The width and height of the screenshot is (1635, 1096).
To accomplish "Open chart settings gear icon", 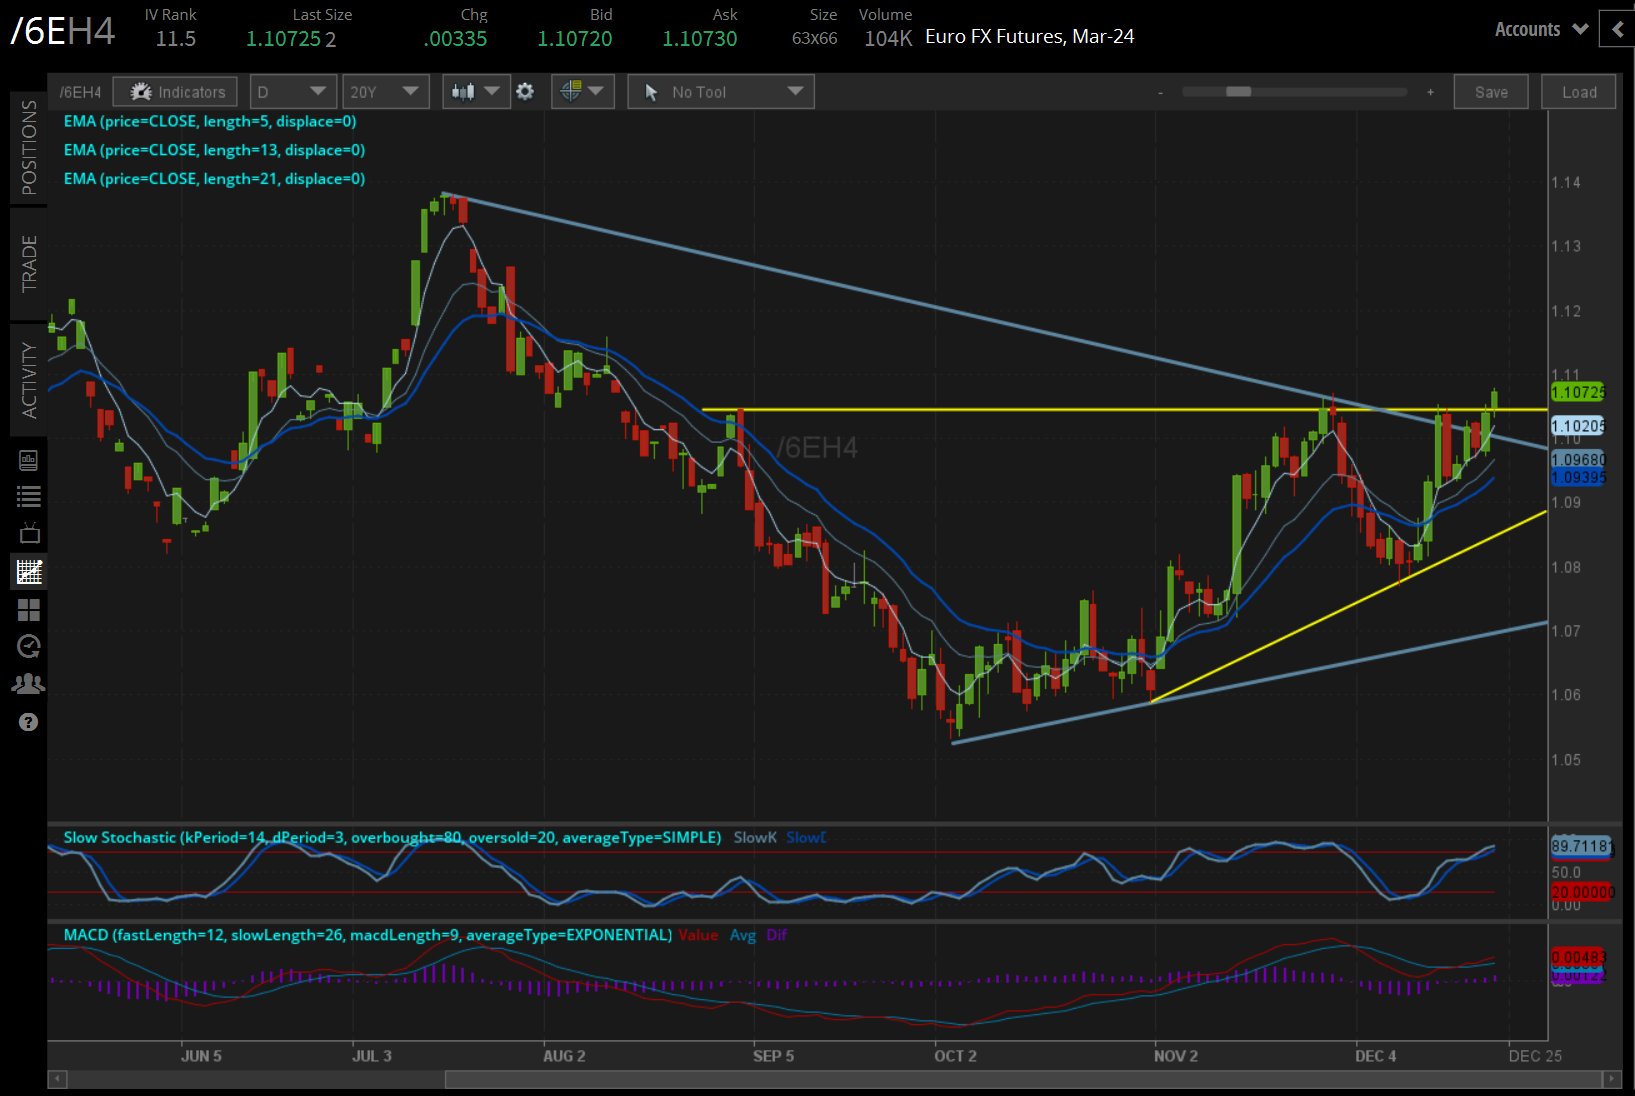I will pos(525,92).
